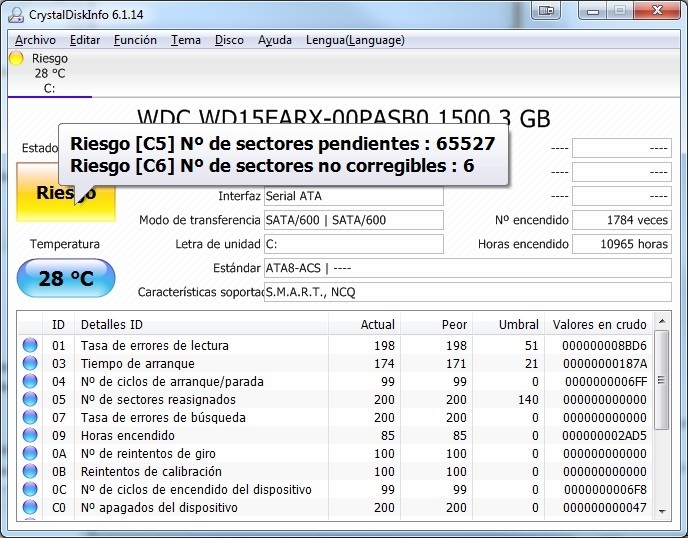Screen dimensions: 688x538
Task: Open the Ayuda menu
Action: 275,40
